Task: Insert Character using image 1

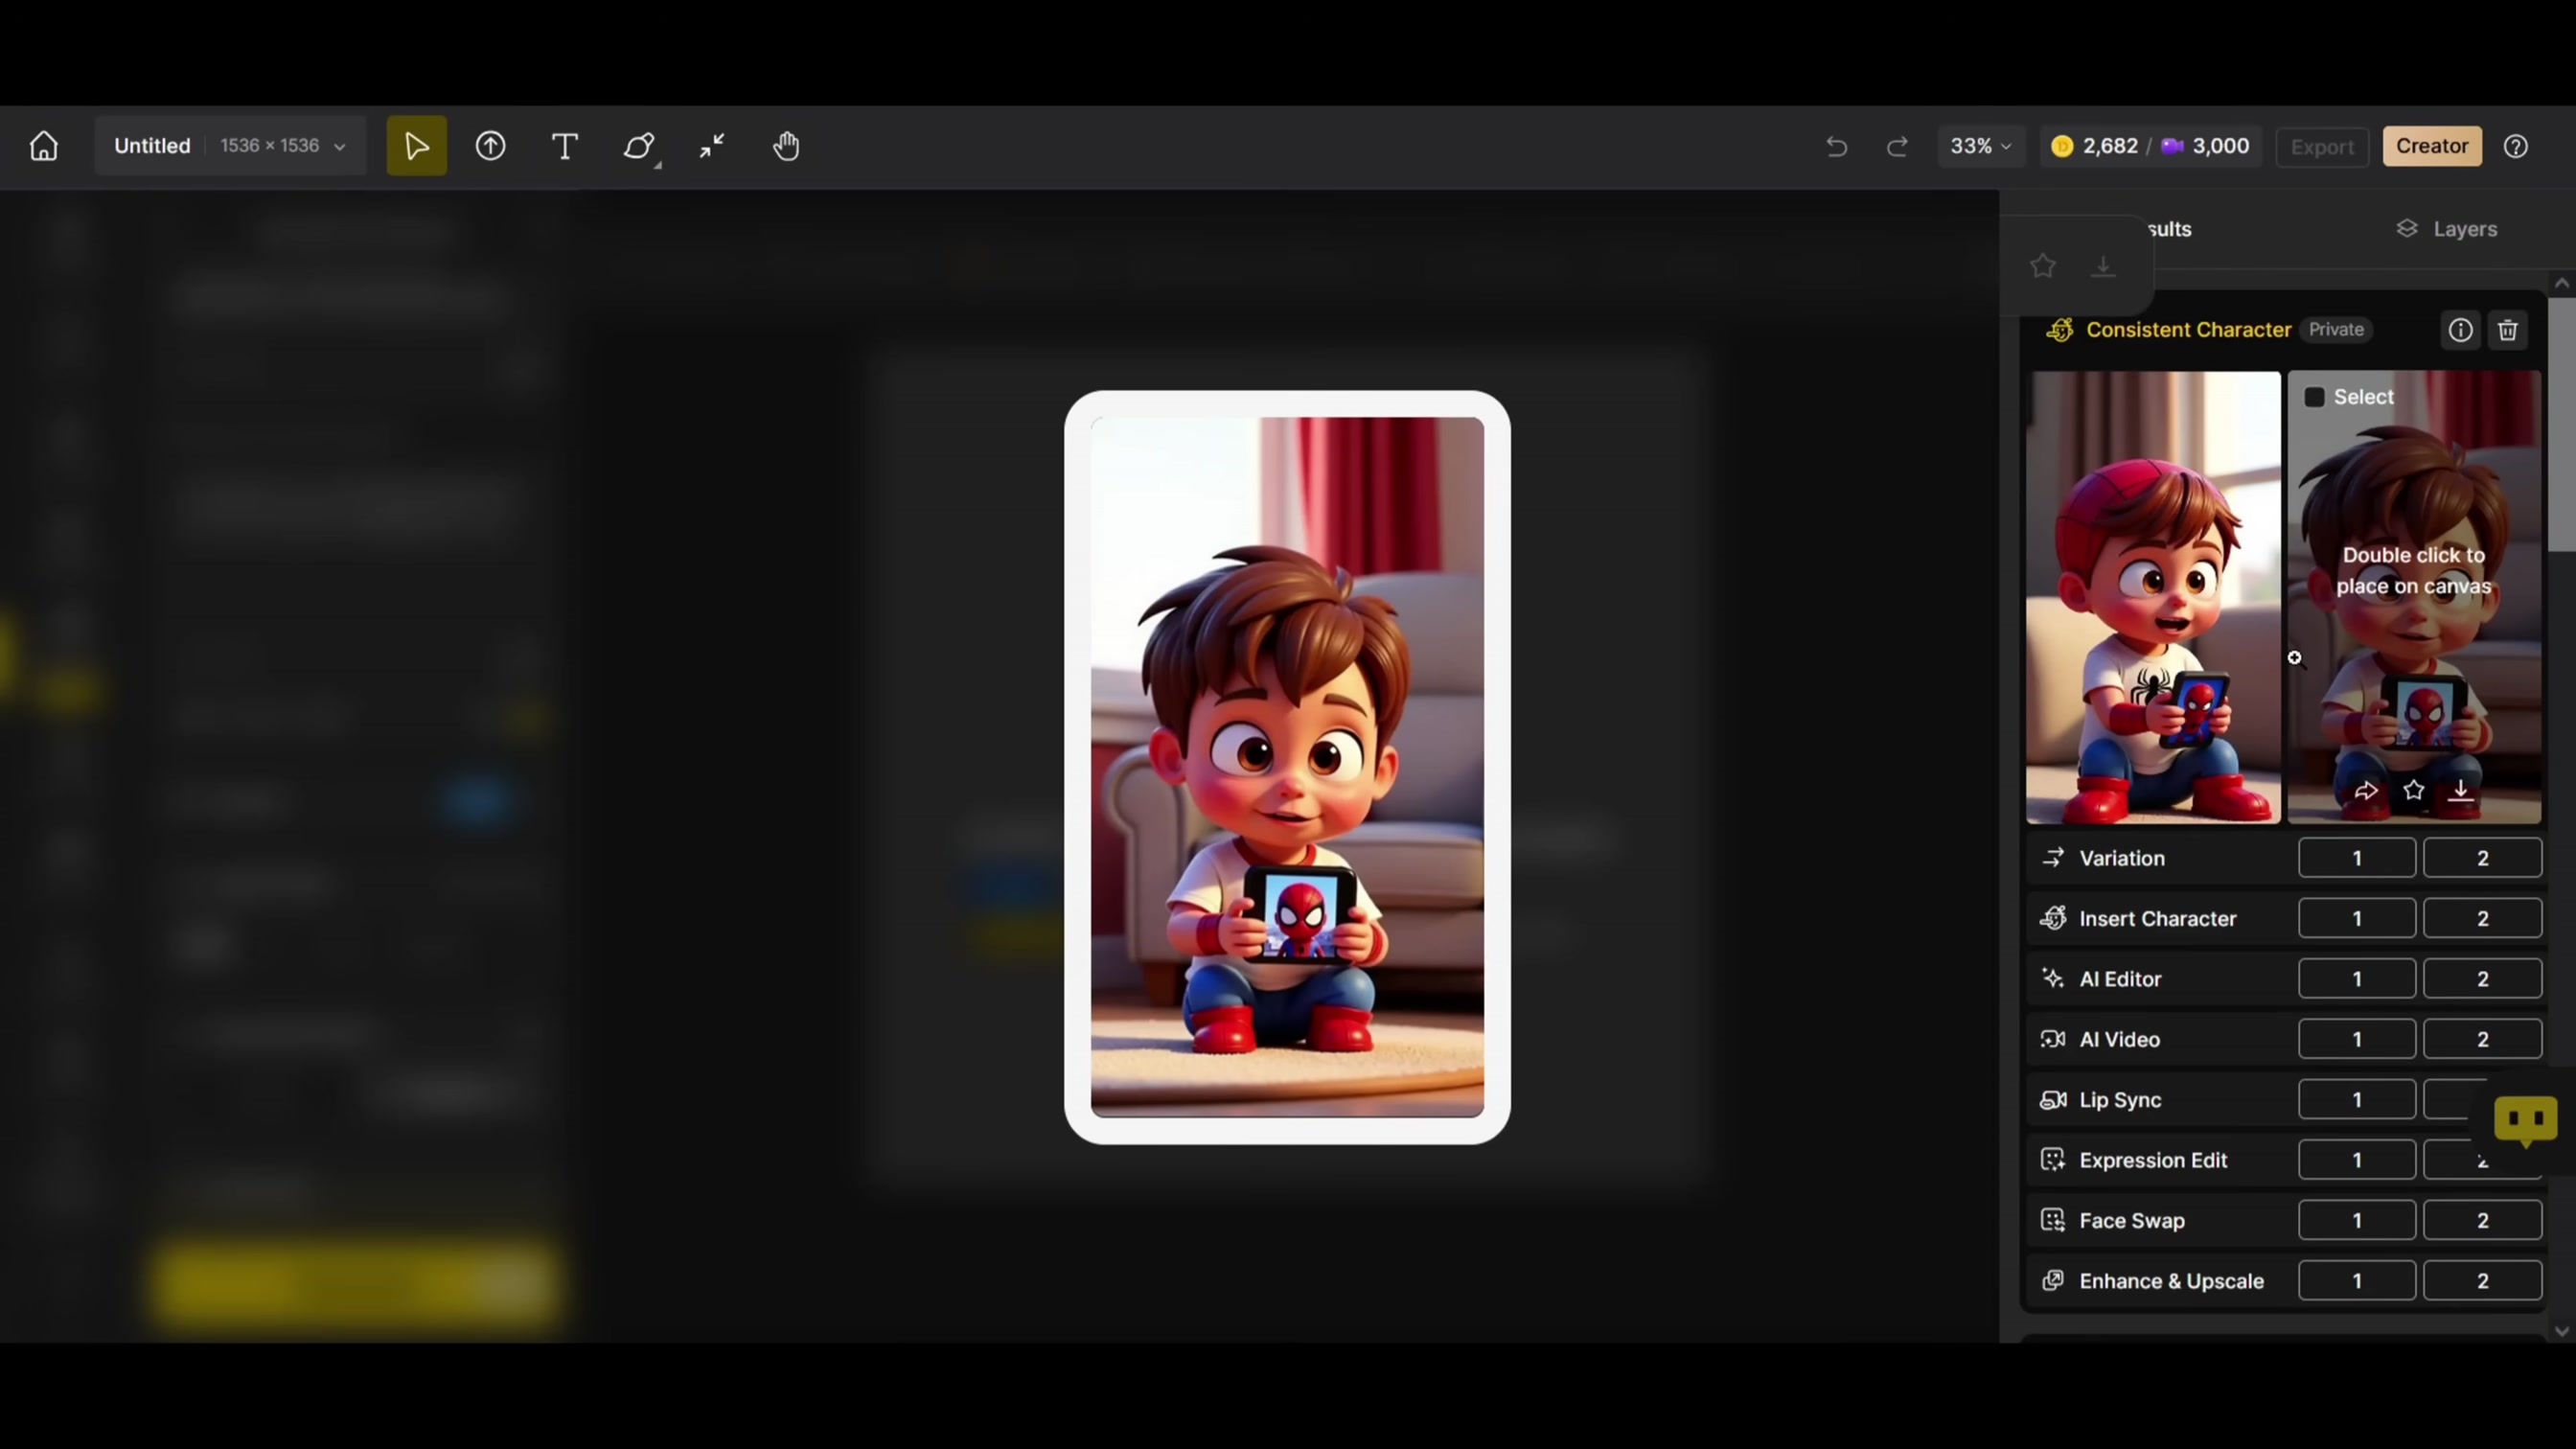Action: point(2357,918)
